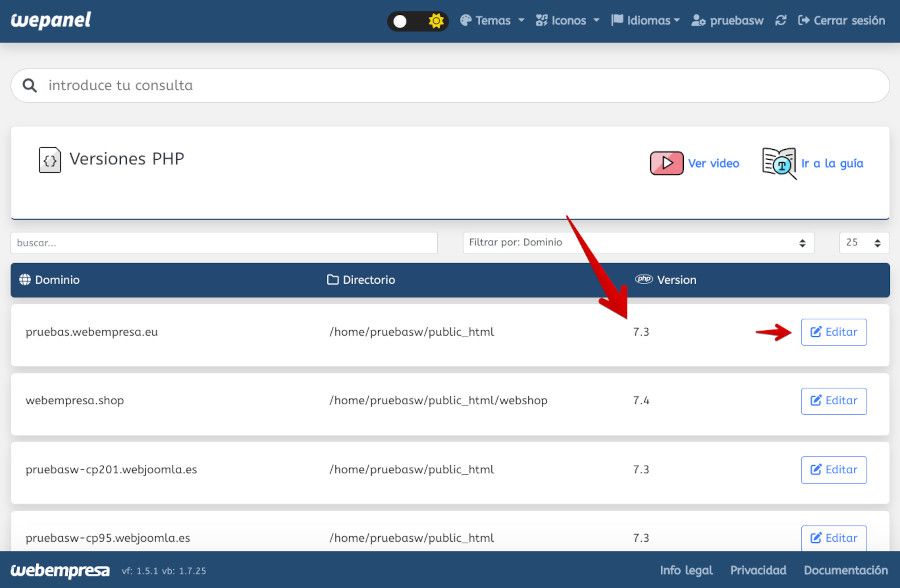Click the webempresa footer logo
Screen dimensions: 900x588
tap(60, 570)
